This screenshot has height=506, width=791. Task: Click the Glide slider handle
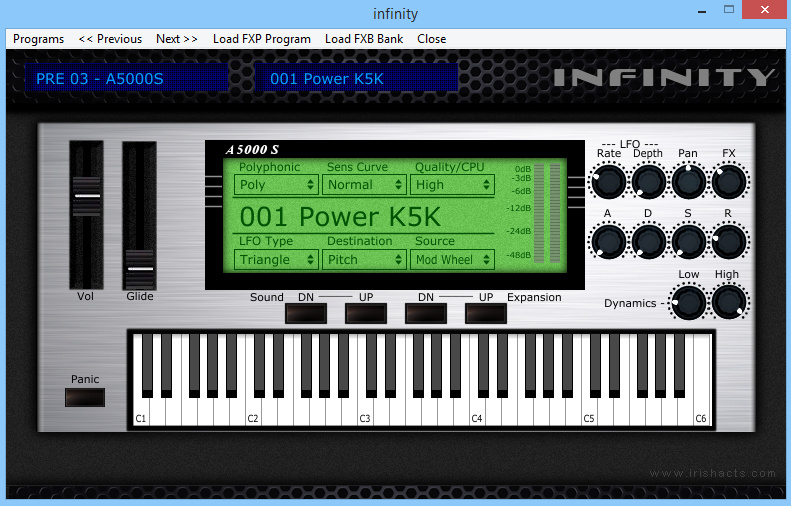(x=140, y=269)
